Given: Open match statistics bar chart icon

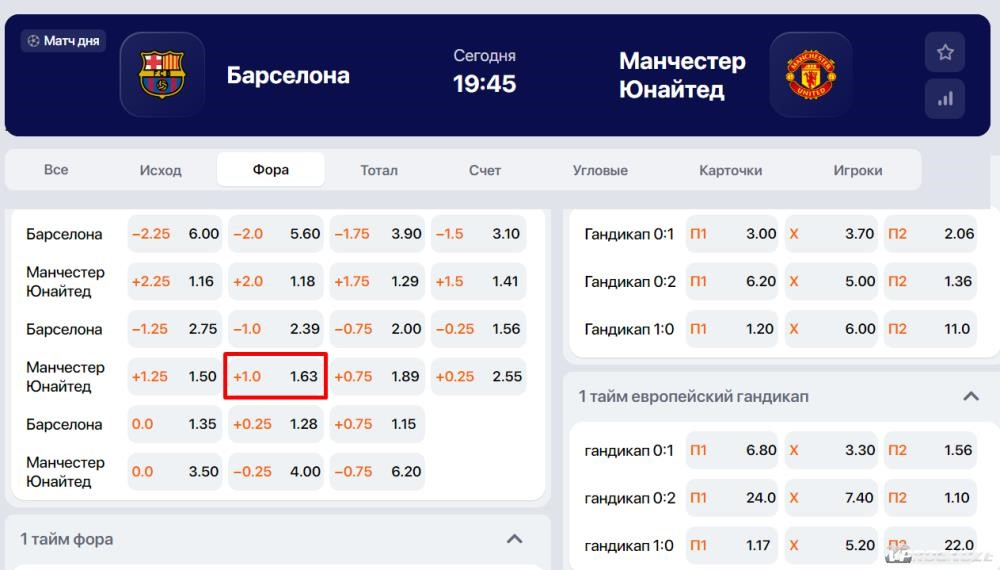Looking at the screenshot, I should coord(945,99).
